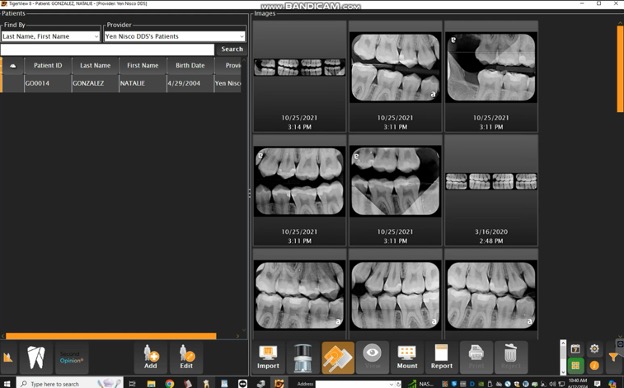624x388 pixels.
Task: Click the orange filter funnel icon
Action: (x=613, y=357)
